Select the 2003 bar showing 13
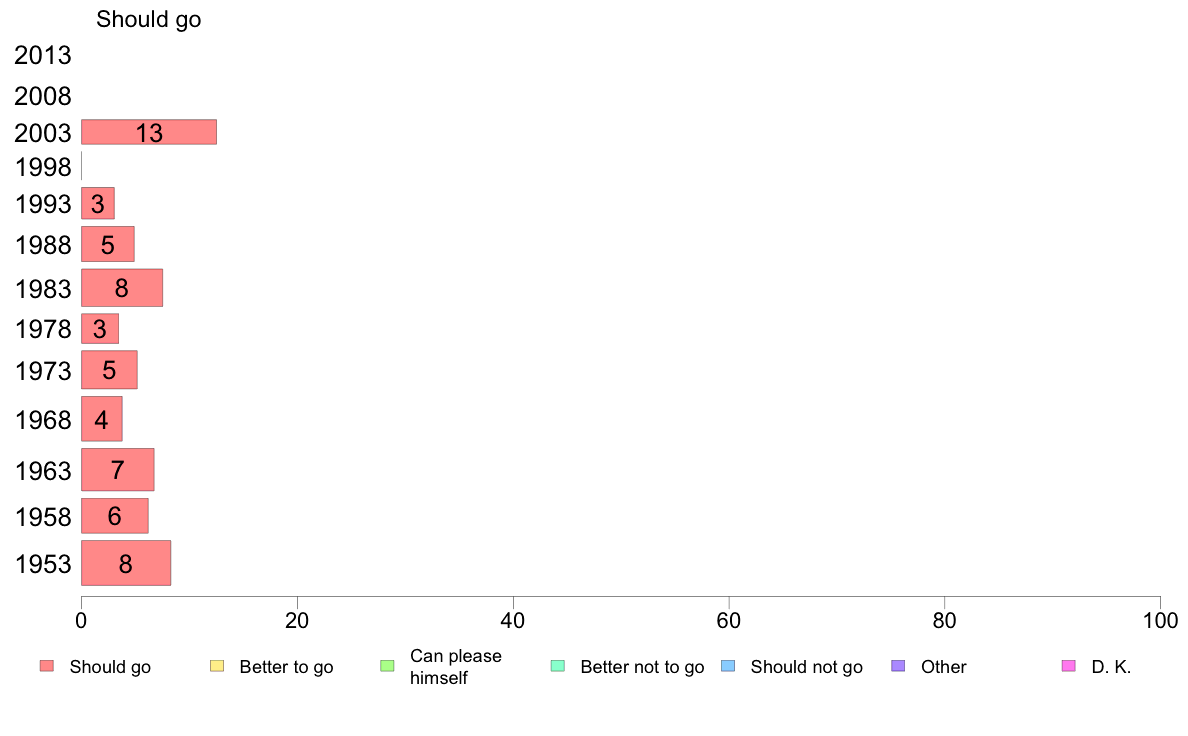1188x736 pixels. (x=149, y=132)
